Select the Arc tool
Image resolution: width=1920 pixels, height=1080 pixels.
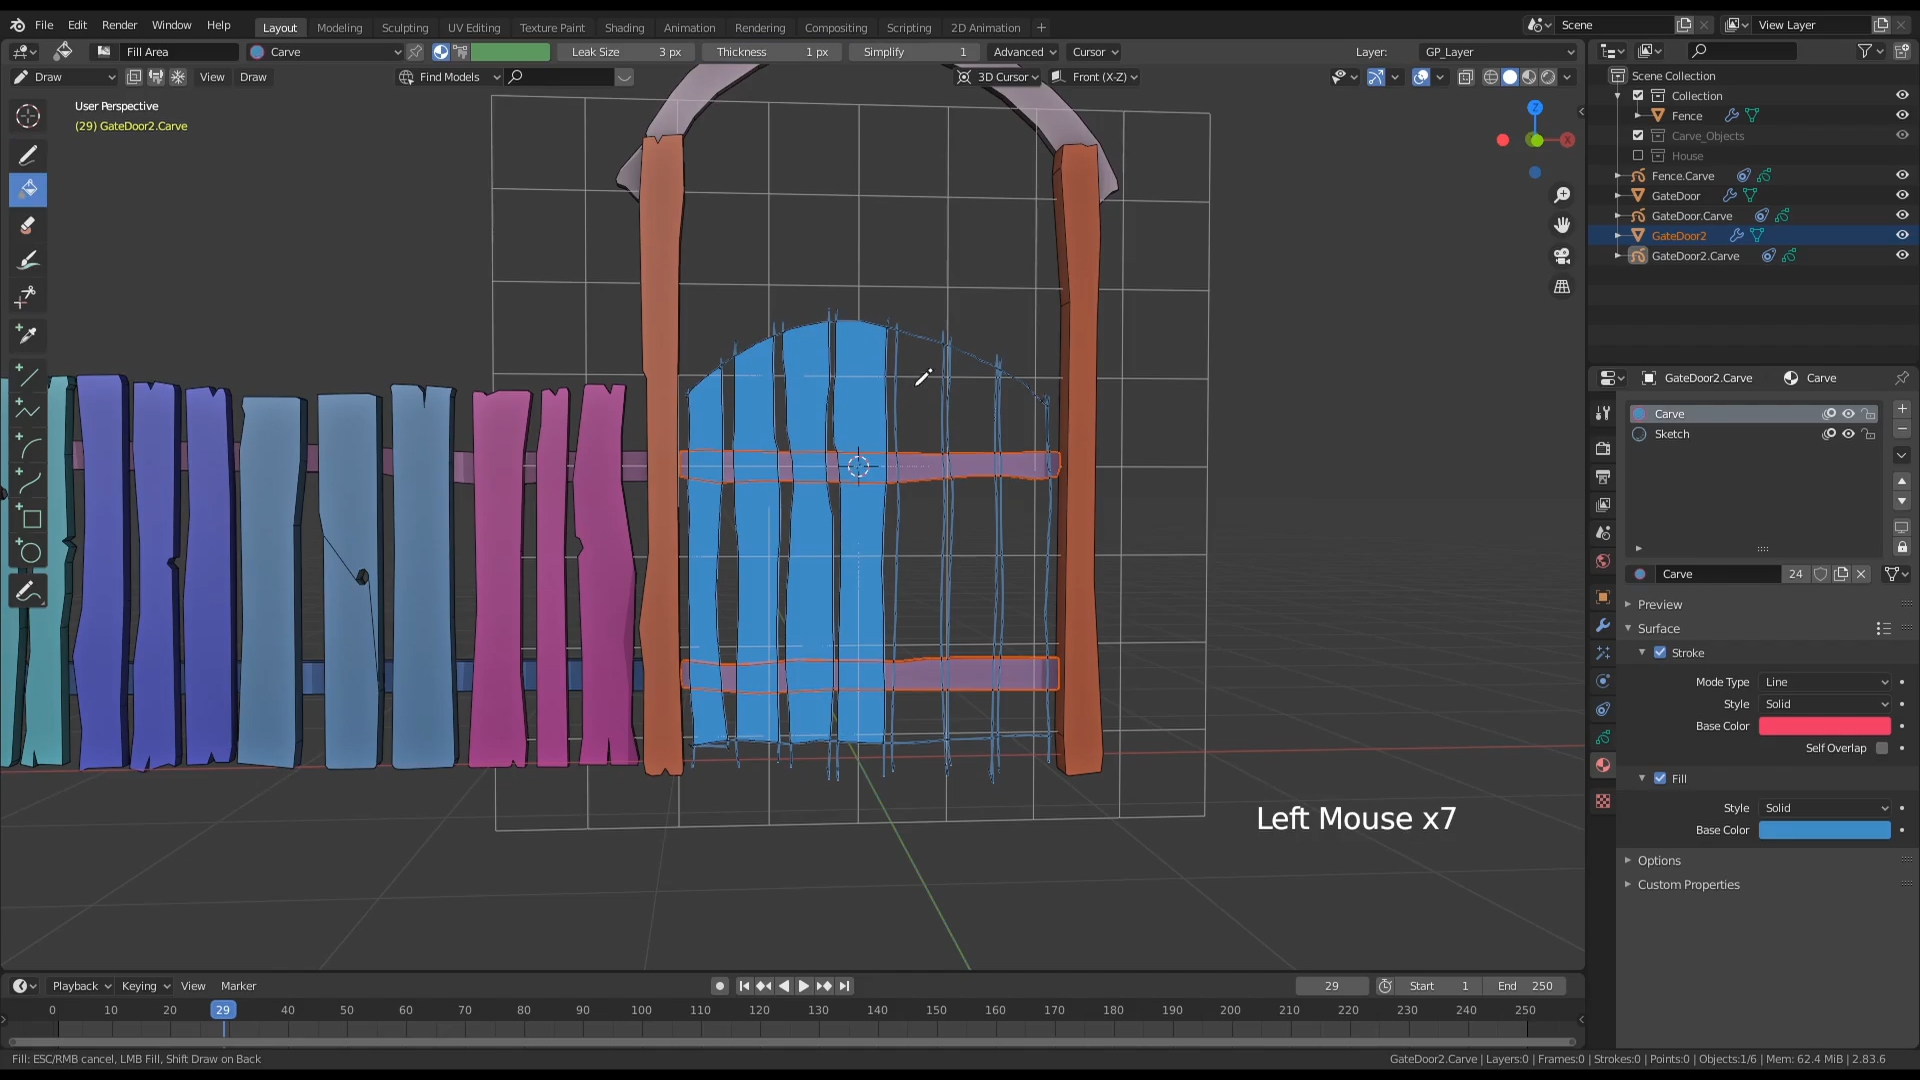tap(28, 446)
